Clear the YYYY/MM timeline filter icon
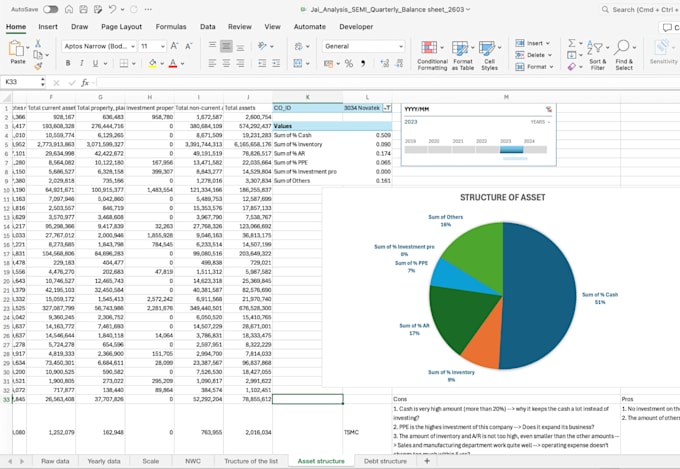 click(549, 109)
